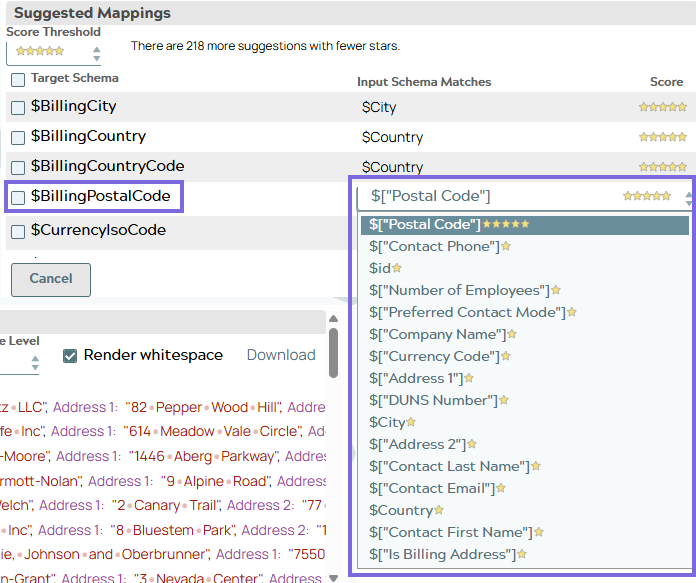Toggle the Target Schema select-all checkbox

(18, 79)
